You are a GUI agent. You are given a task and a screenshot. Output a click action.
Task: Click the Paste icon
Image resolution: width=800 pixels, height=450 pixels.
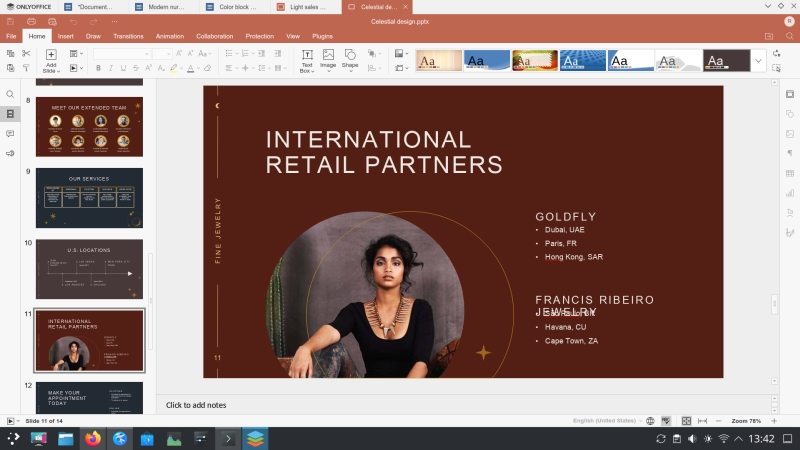click(x=10, y=68)
